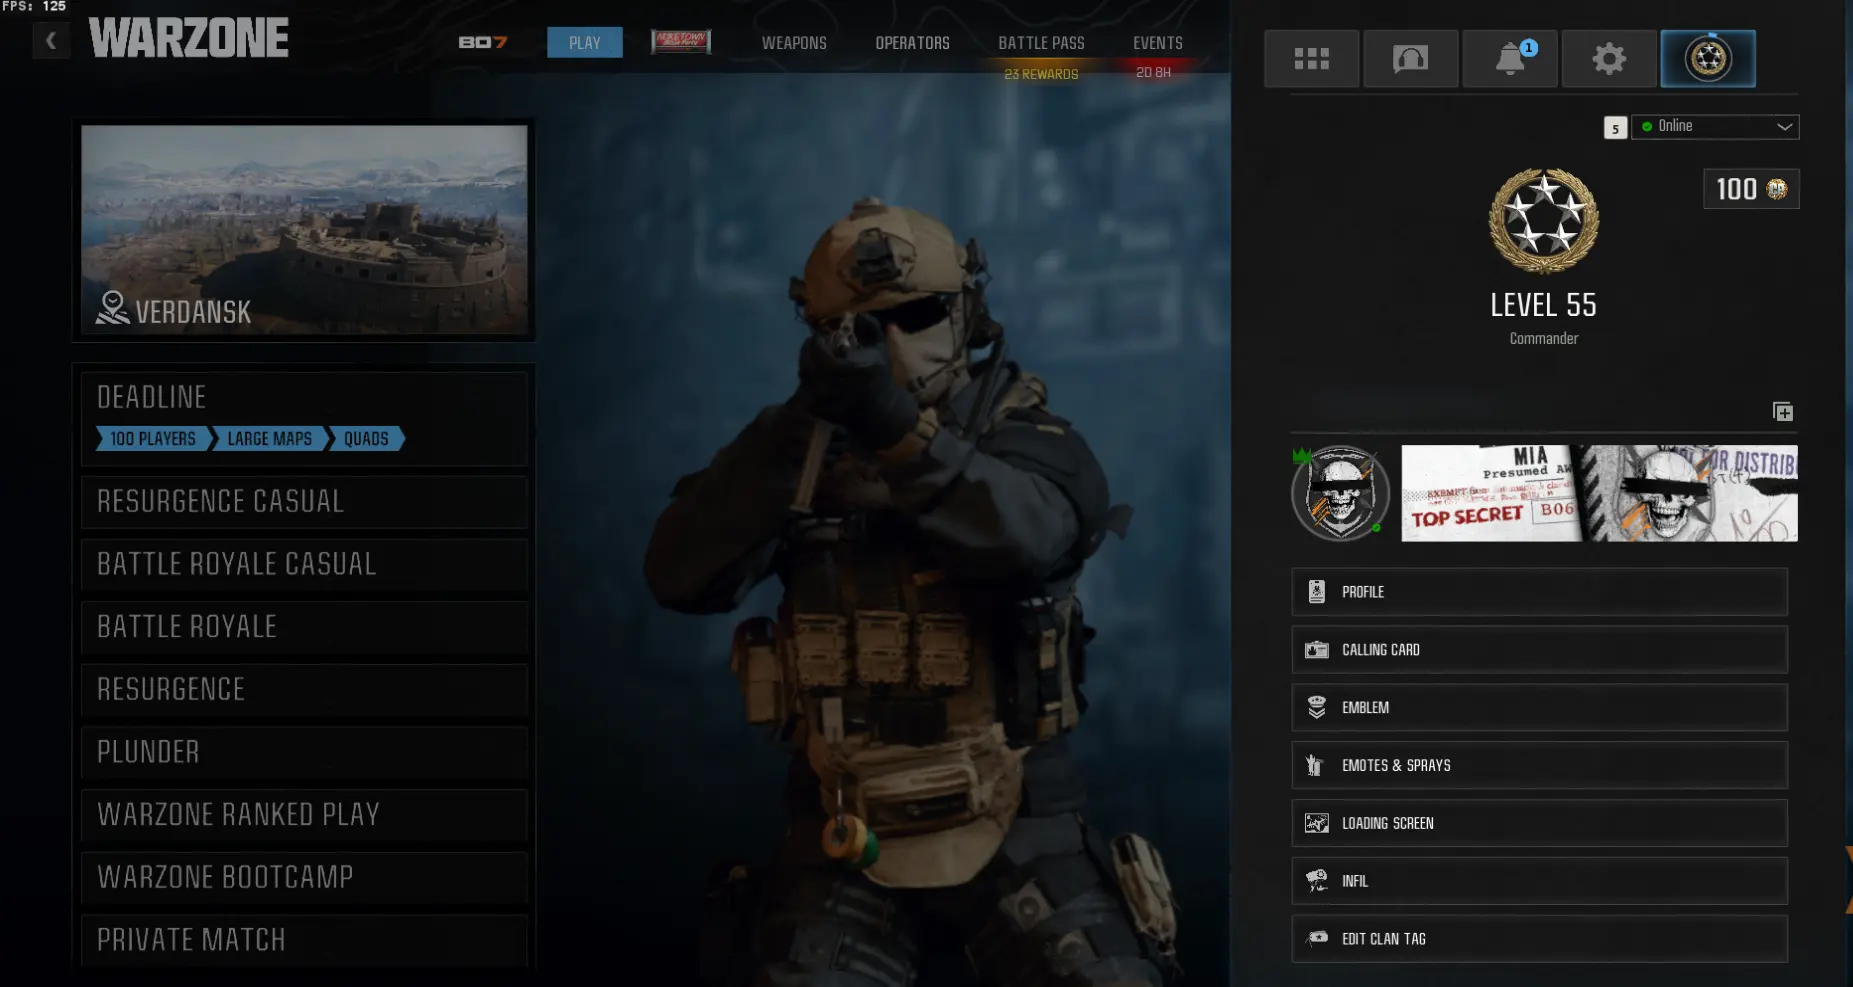
Task: Open EDIT CLAN TAG option
Action: tap(1540, 939)
